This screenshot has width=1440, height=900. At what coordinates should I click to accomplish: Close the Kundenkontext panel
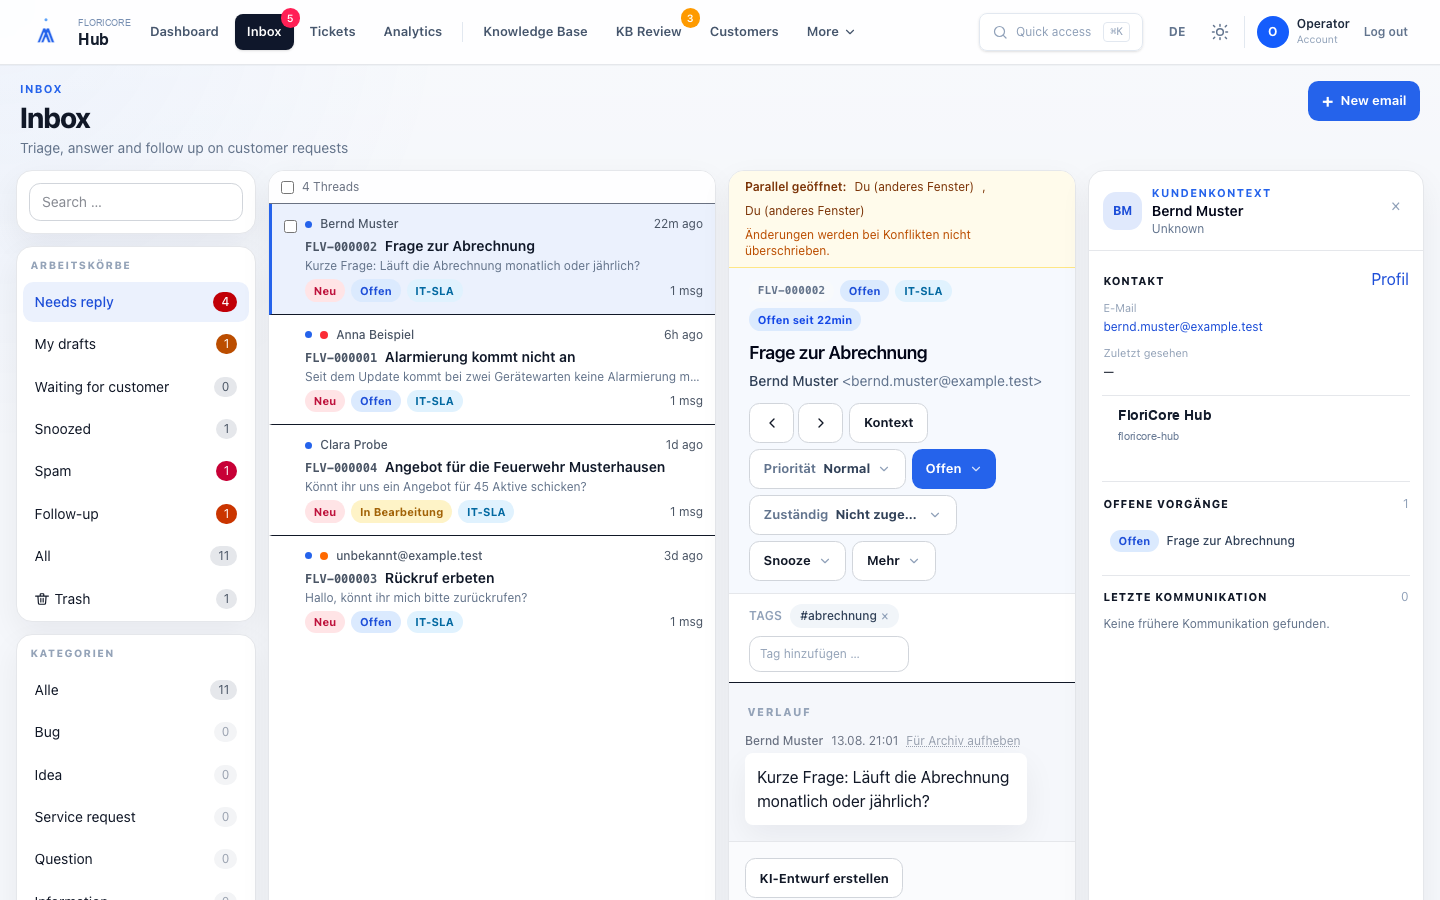[1396, 207]
